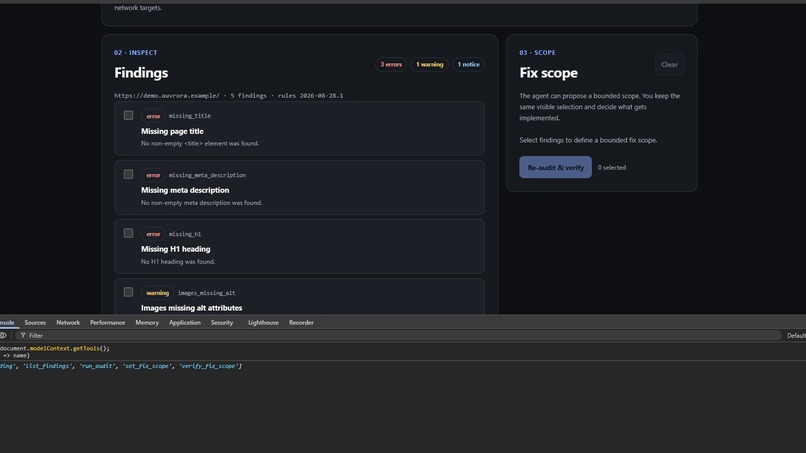Click the Re-audit & verify button
The image size is (806, 453).
pos(555,168)
